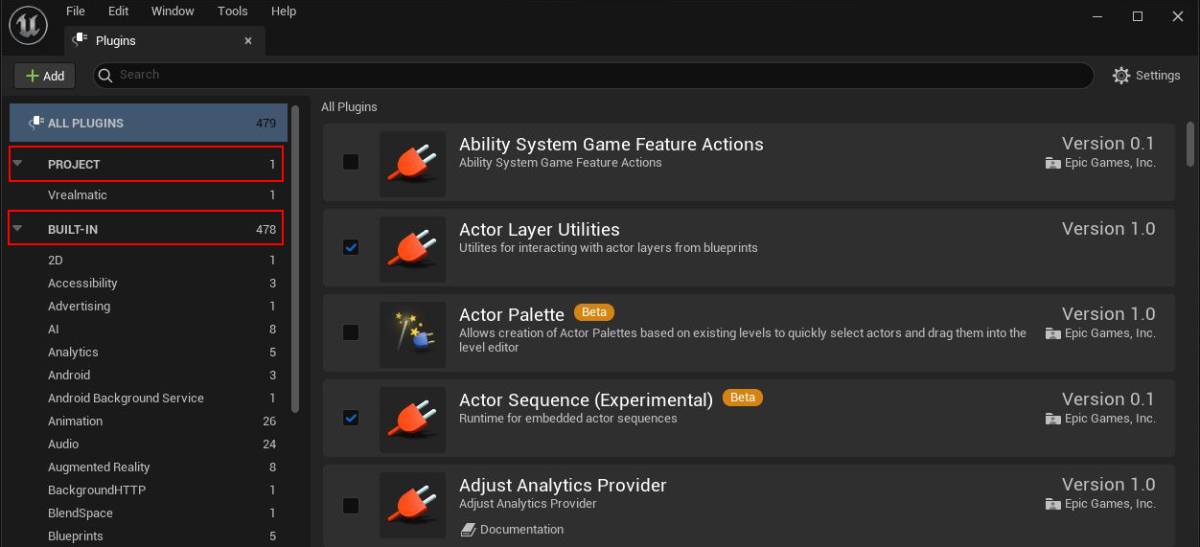Image resolution: width=1200 pixels, height=547 pixels.
Task: Disable Actor Layer Utilities plugin checkbox
Action: (351, 247)
